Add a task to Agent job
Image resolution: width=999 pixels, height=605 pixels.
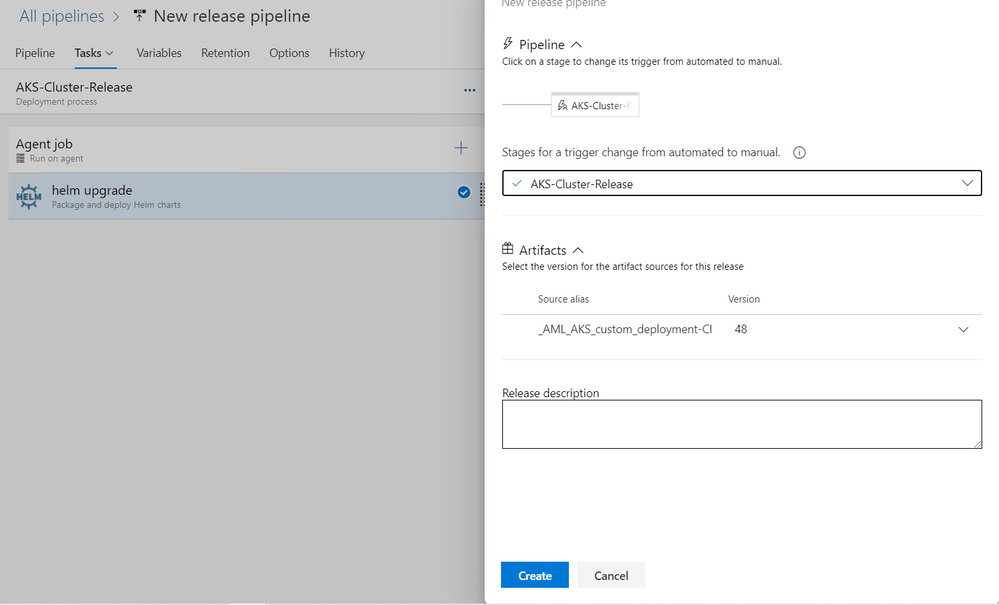click(x=461, y=148)
